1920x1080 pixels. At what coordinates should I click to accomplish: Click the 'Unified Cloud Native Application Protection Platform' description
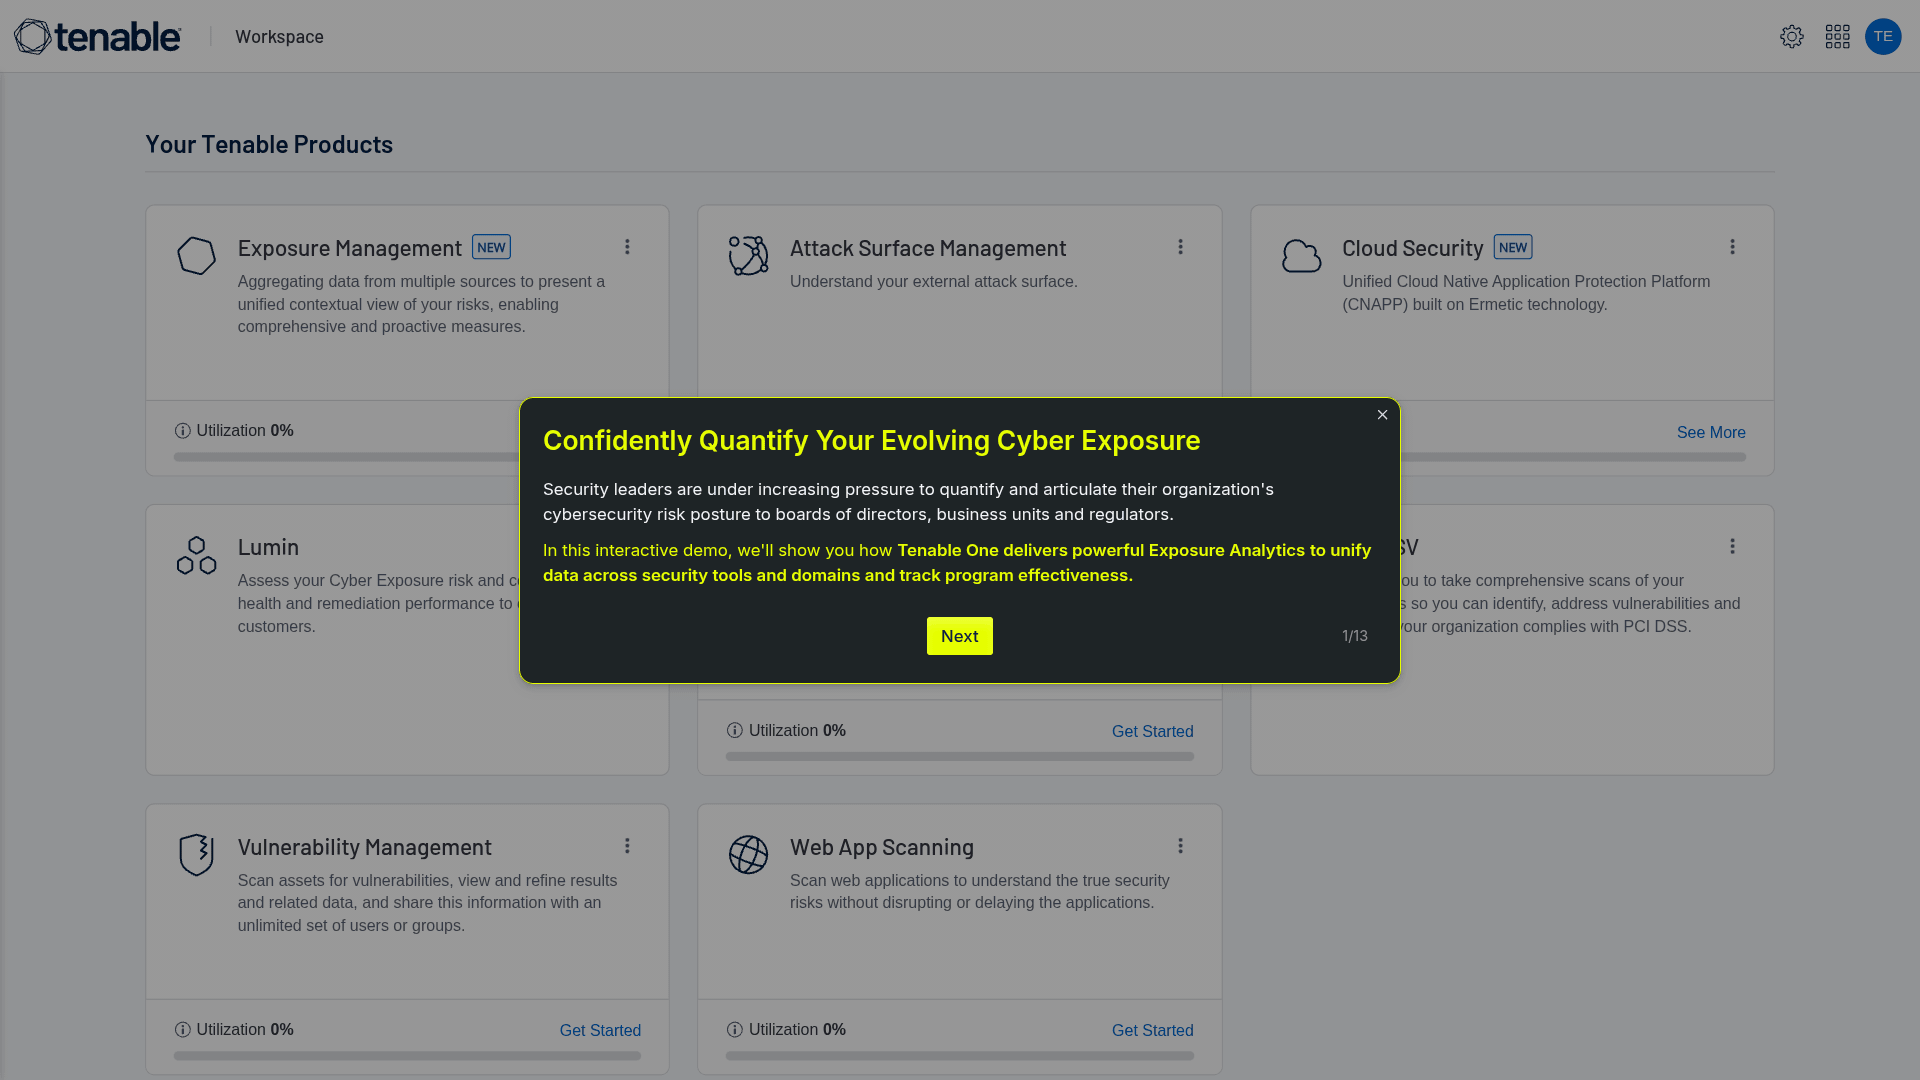tap(1525, 293)
